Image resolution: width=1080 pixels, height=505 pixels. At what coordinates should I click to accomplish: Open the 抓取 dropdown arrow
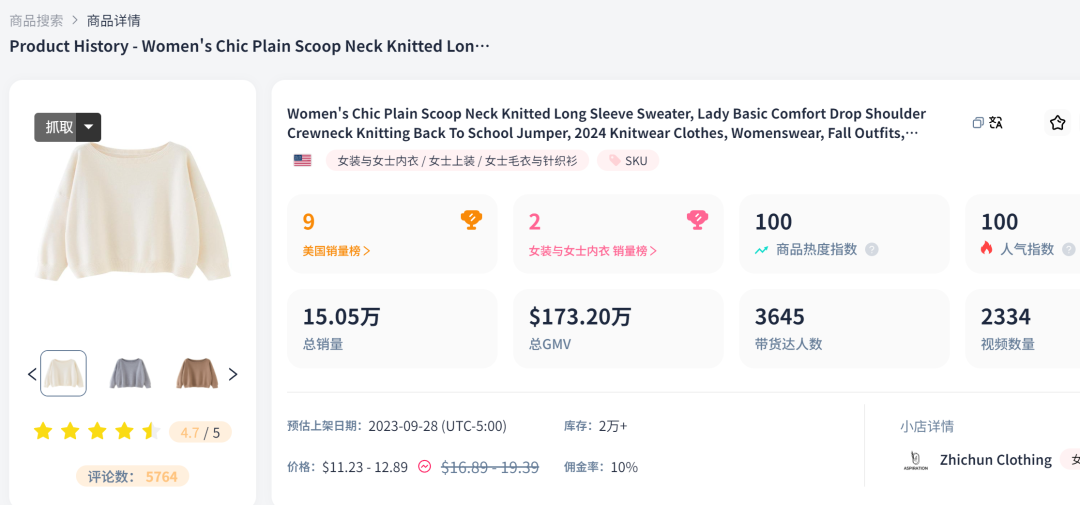pos(90,127)
